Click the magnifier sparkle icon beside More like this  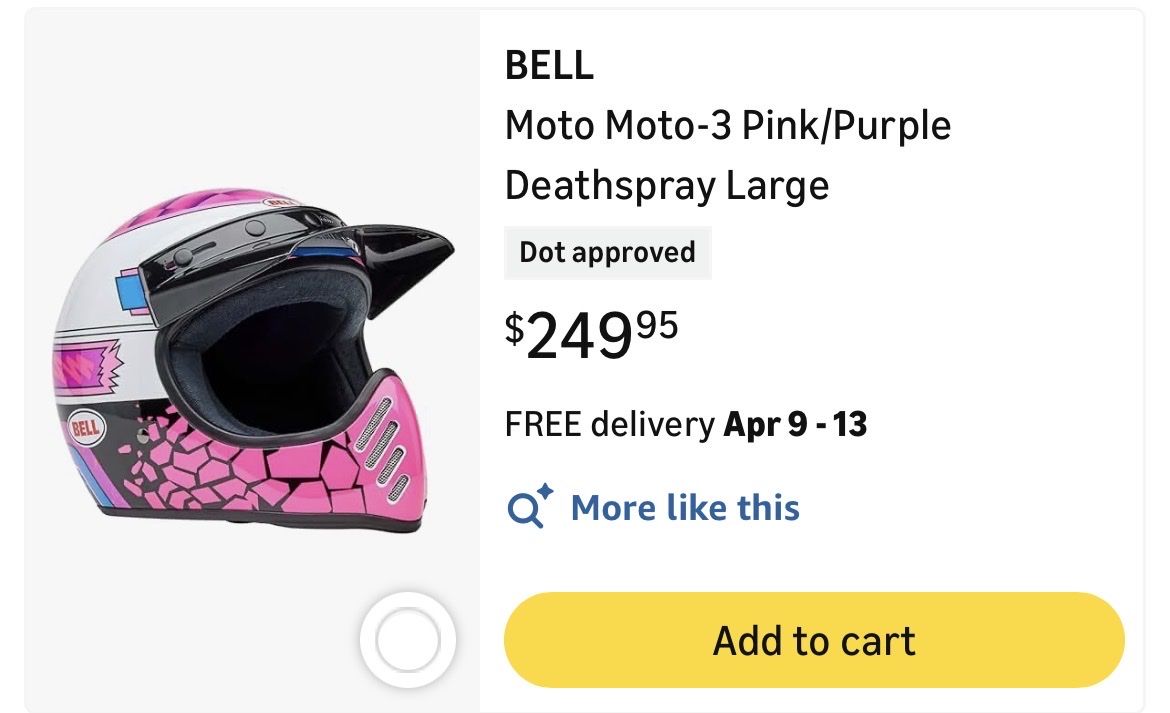pyautogui.click(x=529, y=506)
